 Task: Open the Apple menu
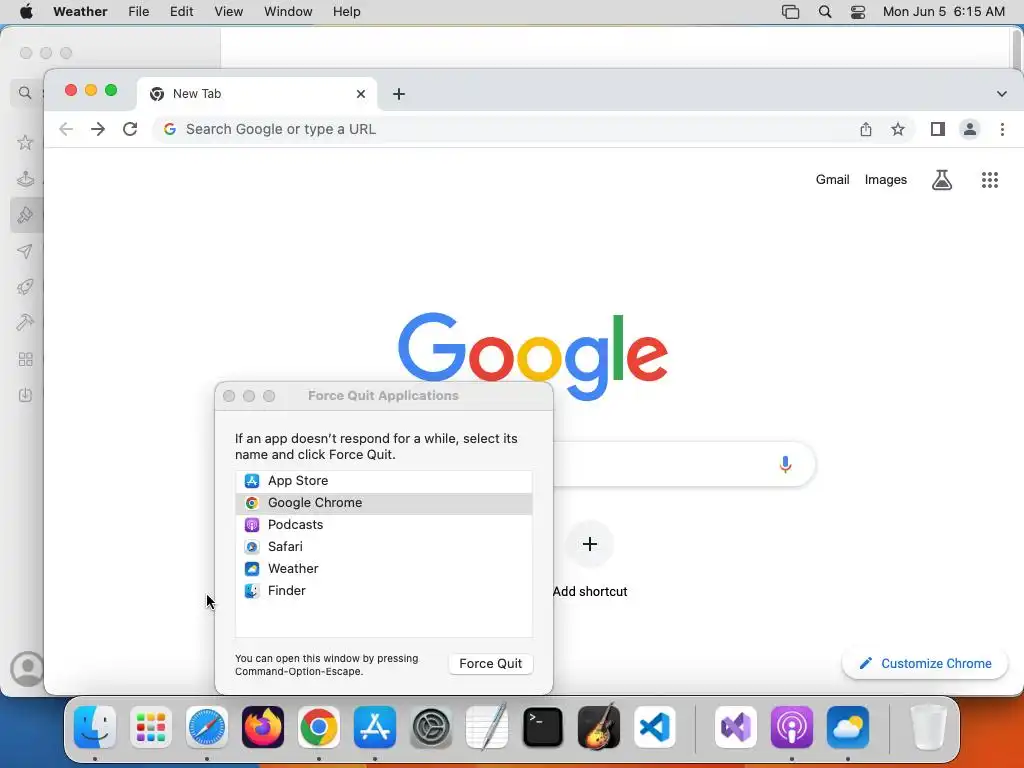(26, 11)
